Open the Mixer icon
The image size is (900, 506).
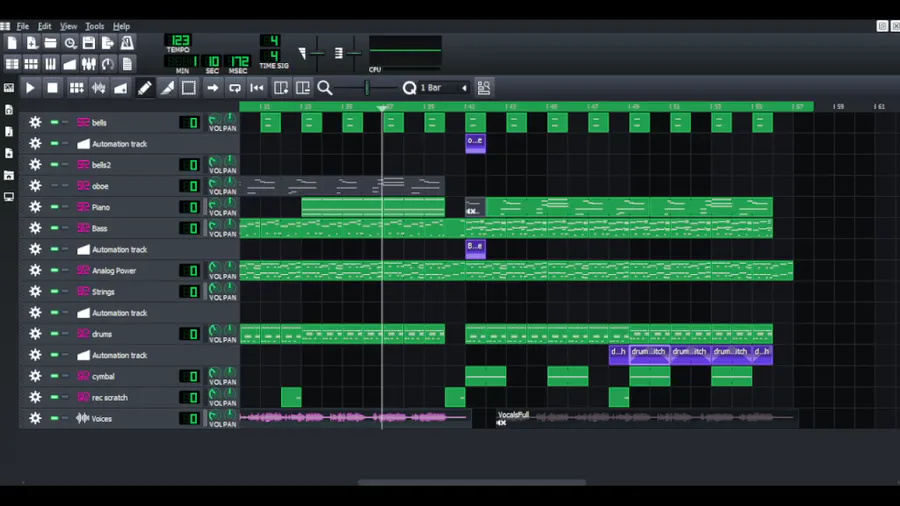tap(89, 64)
